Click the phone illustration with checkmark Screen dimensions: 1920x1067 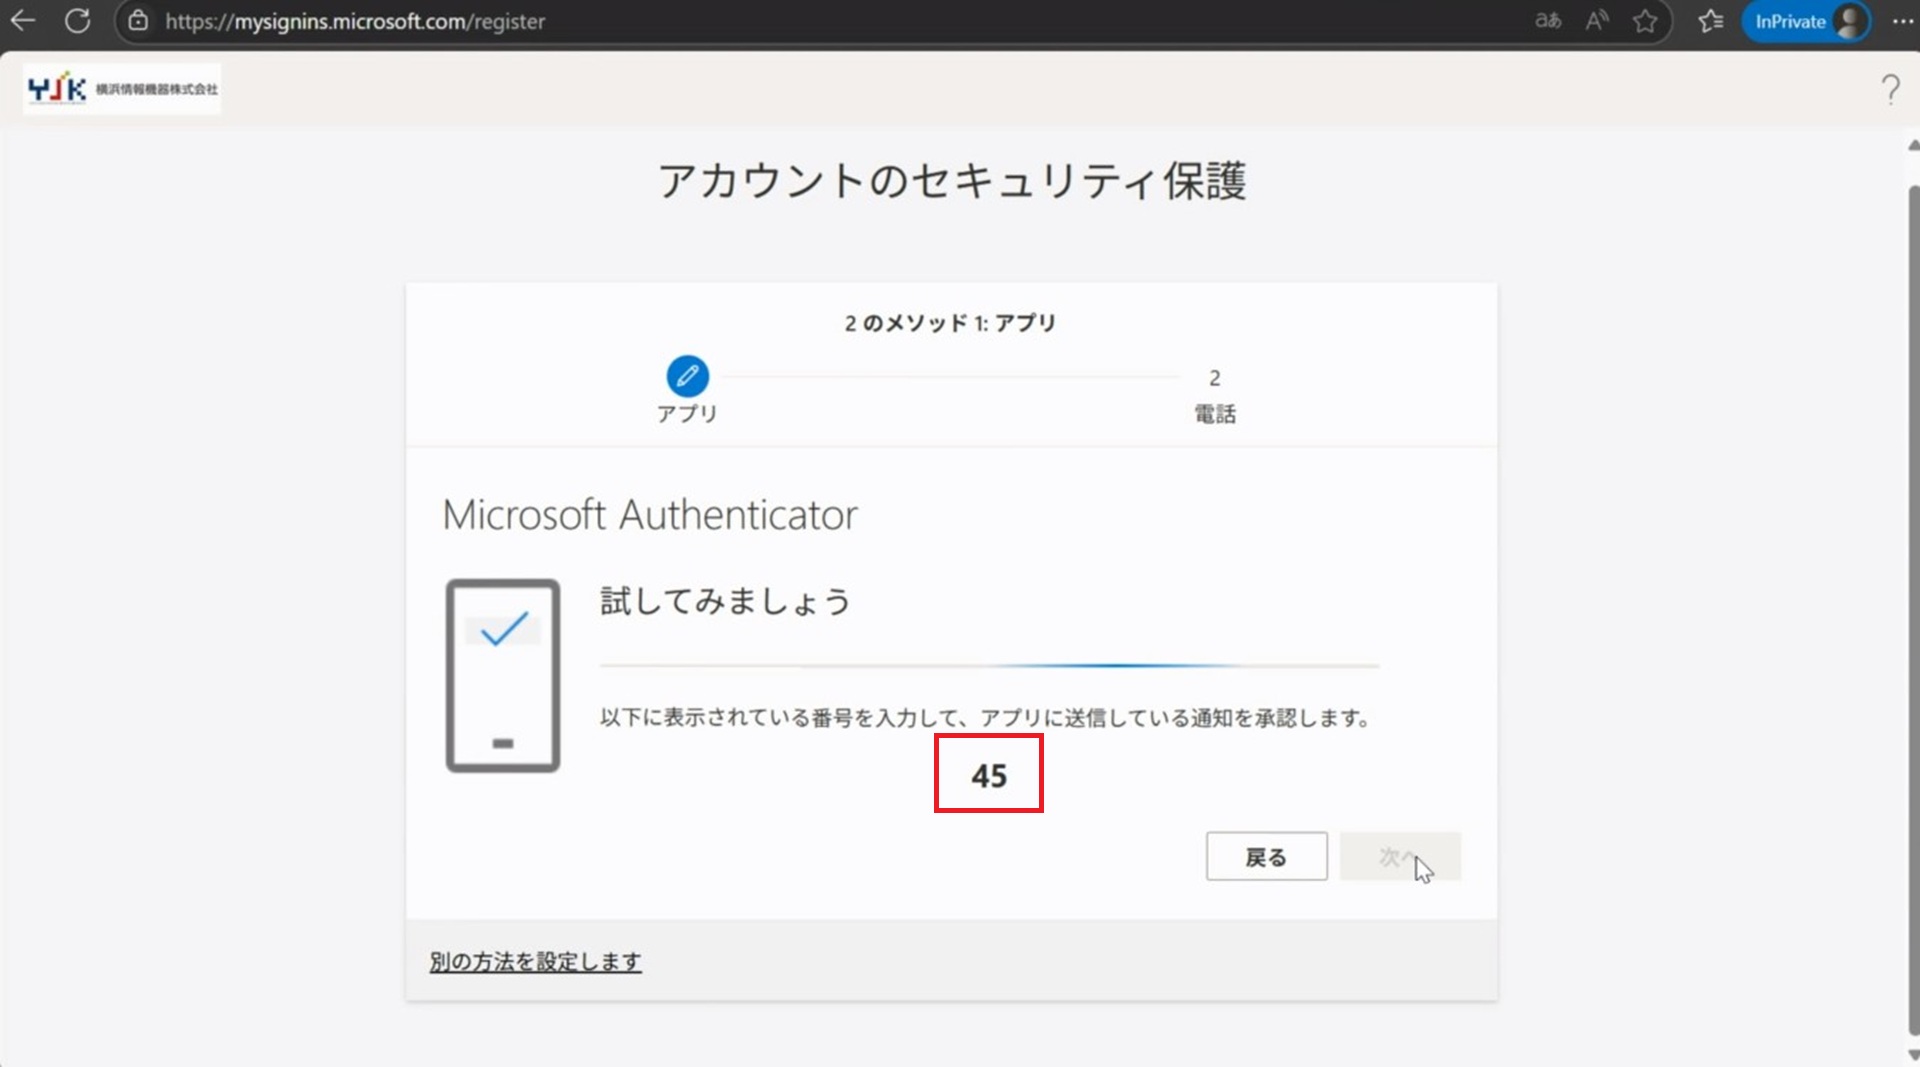click(503, 676)
